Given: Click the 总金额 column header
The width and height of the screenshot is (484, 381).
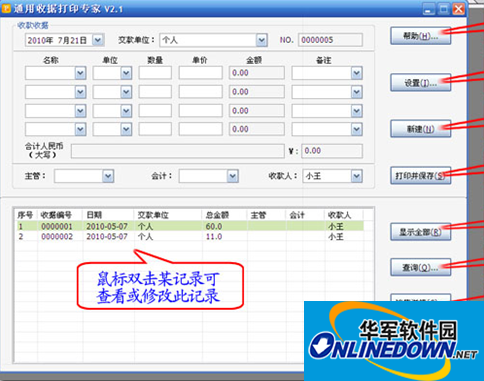Looking at the screenshot, I should pos(224,215).
